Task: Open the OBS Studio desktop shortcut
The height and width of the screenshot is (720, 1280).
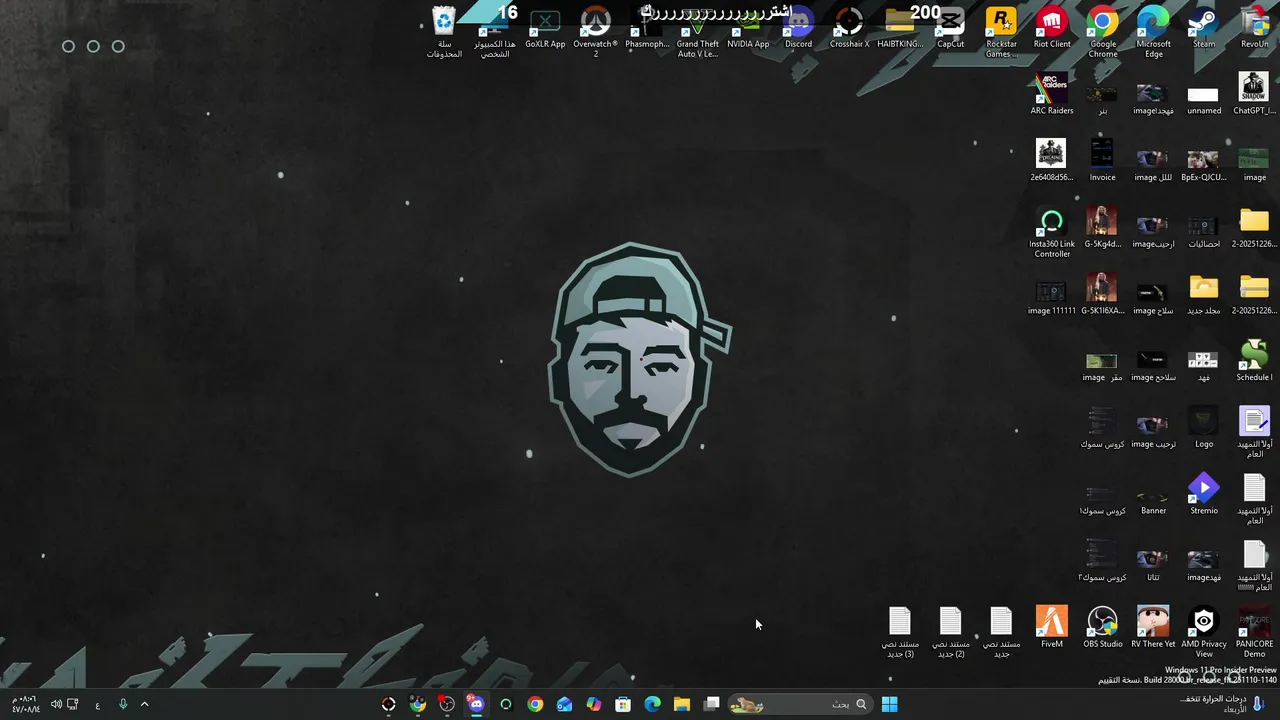Action: point(1103,628)
